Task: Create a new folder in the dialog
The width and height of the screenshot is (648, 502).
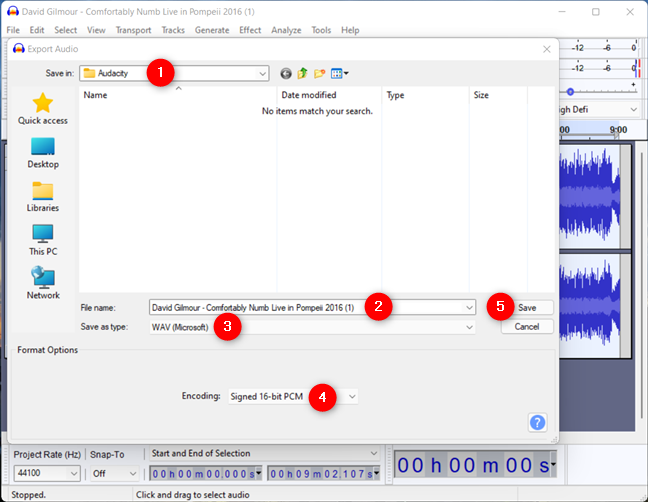Action: 319,74
